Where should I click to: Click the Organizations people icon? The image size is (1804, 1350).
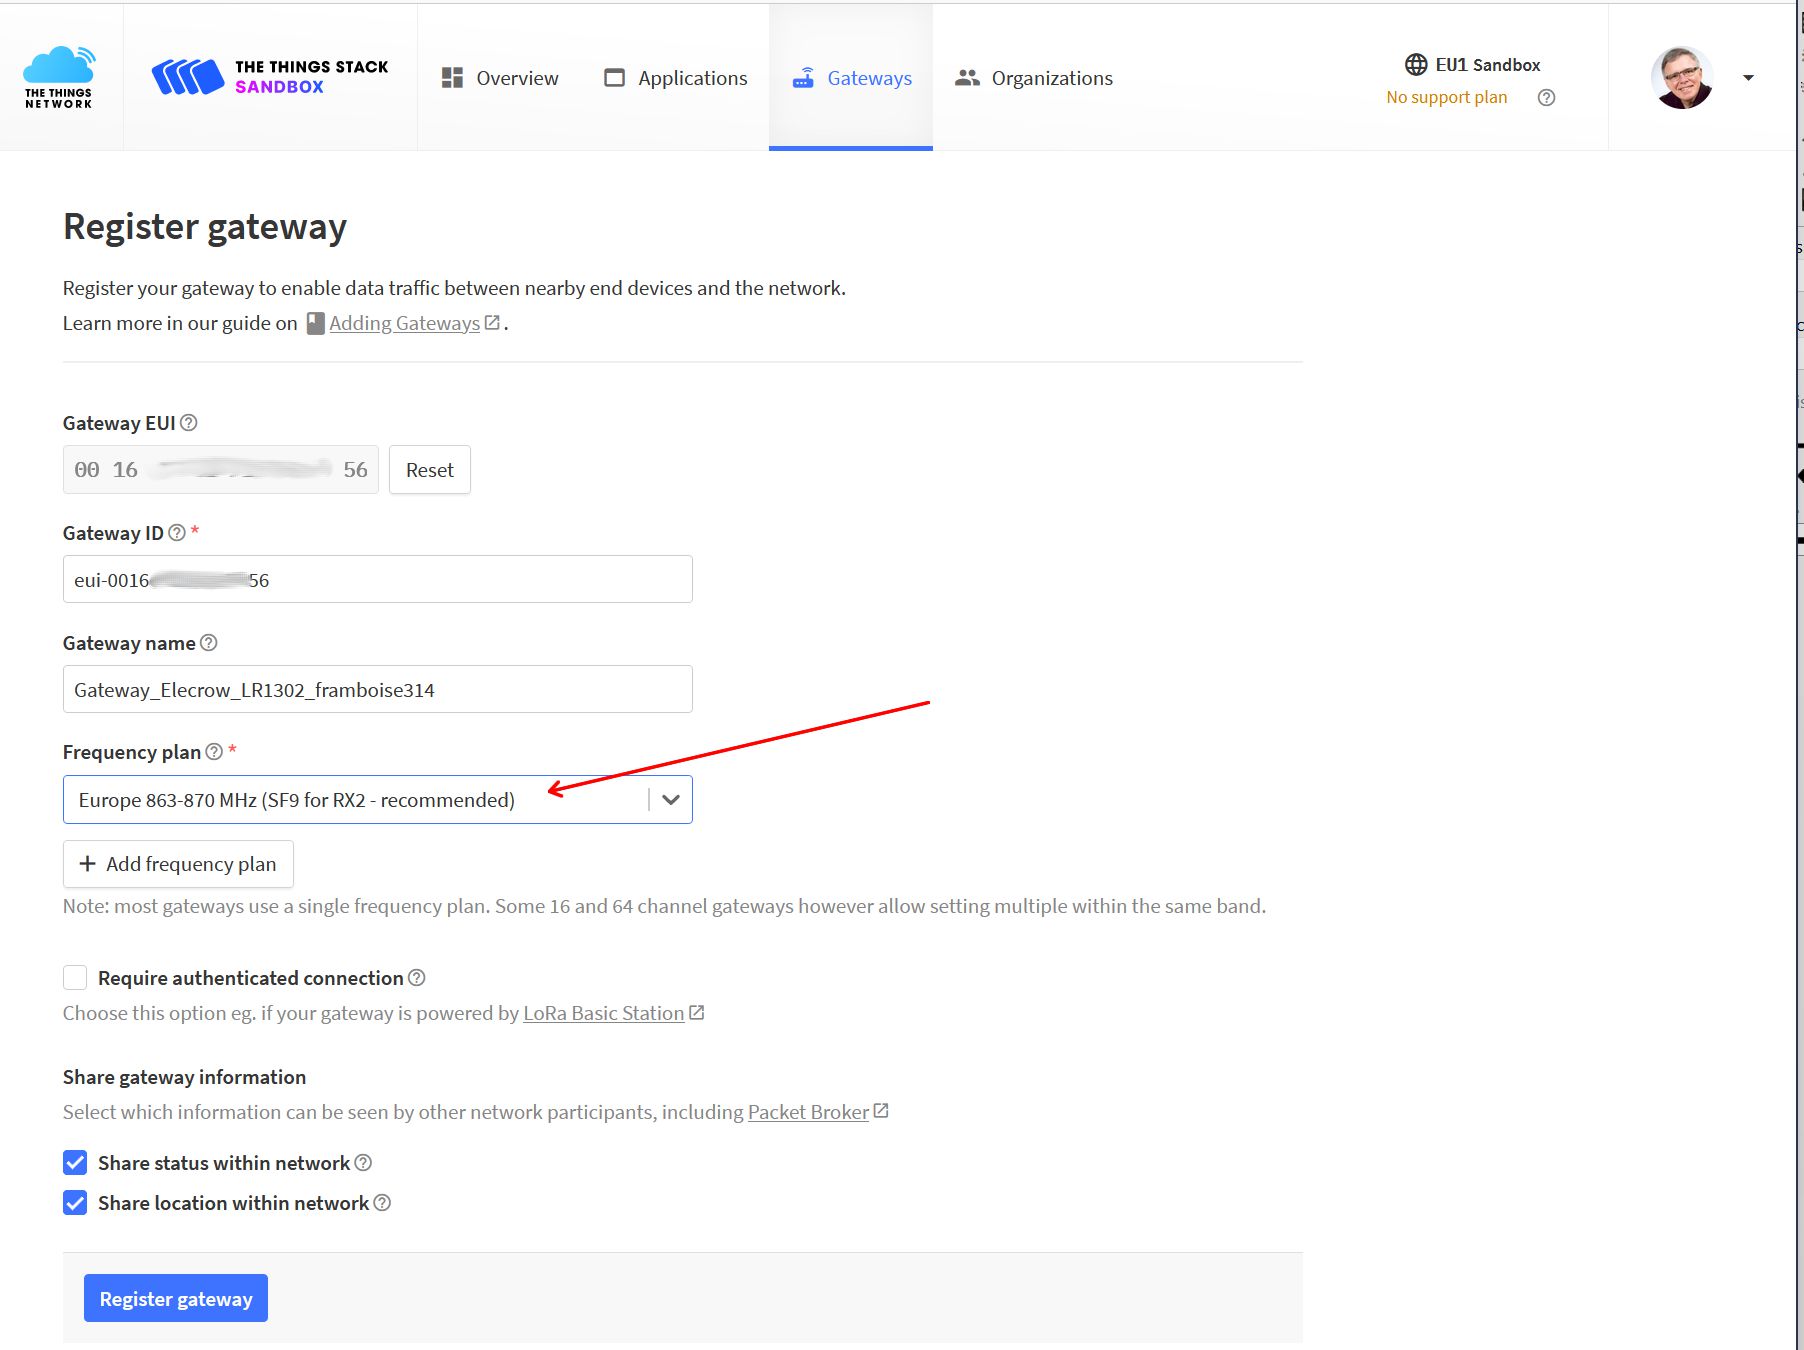point(967,77)
